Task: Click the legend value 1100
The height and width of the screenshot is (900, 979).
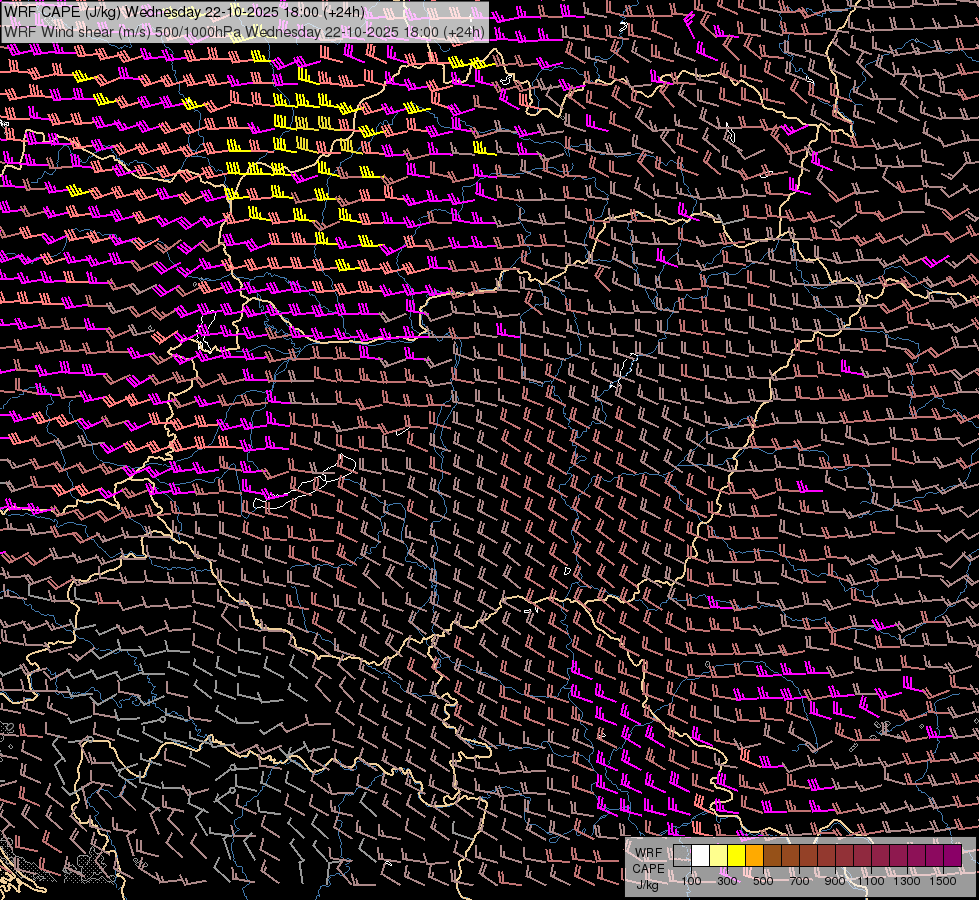Action: tap(871, 881)
